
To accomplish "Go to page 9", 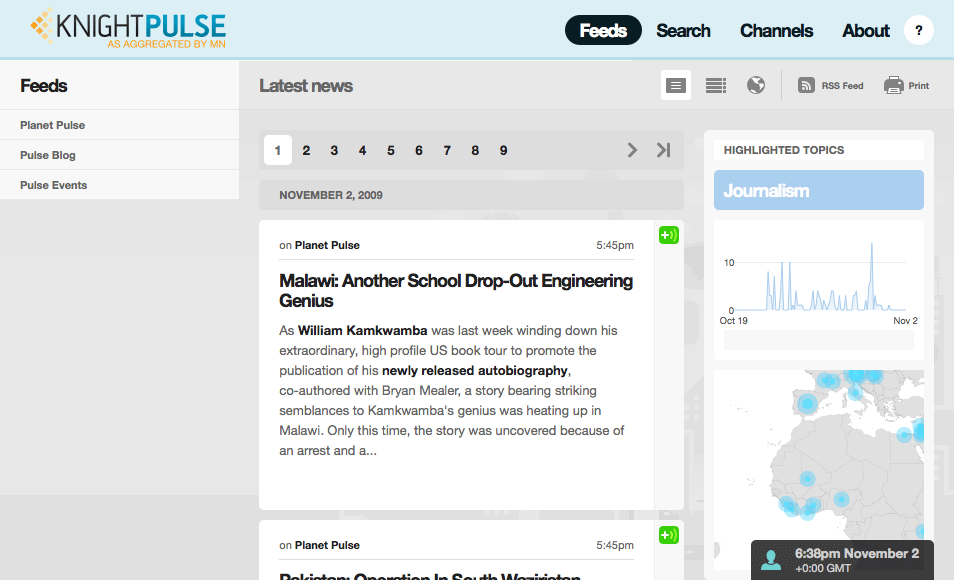I will pos(503,150).
